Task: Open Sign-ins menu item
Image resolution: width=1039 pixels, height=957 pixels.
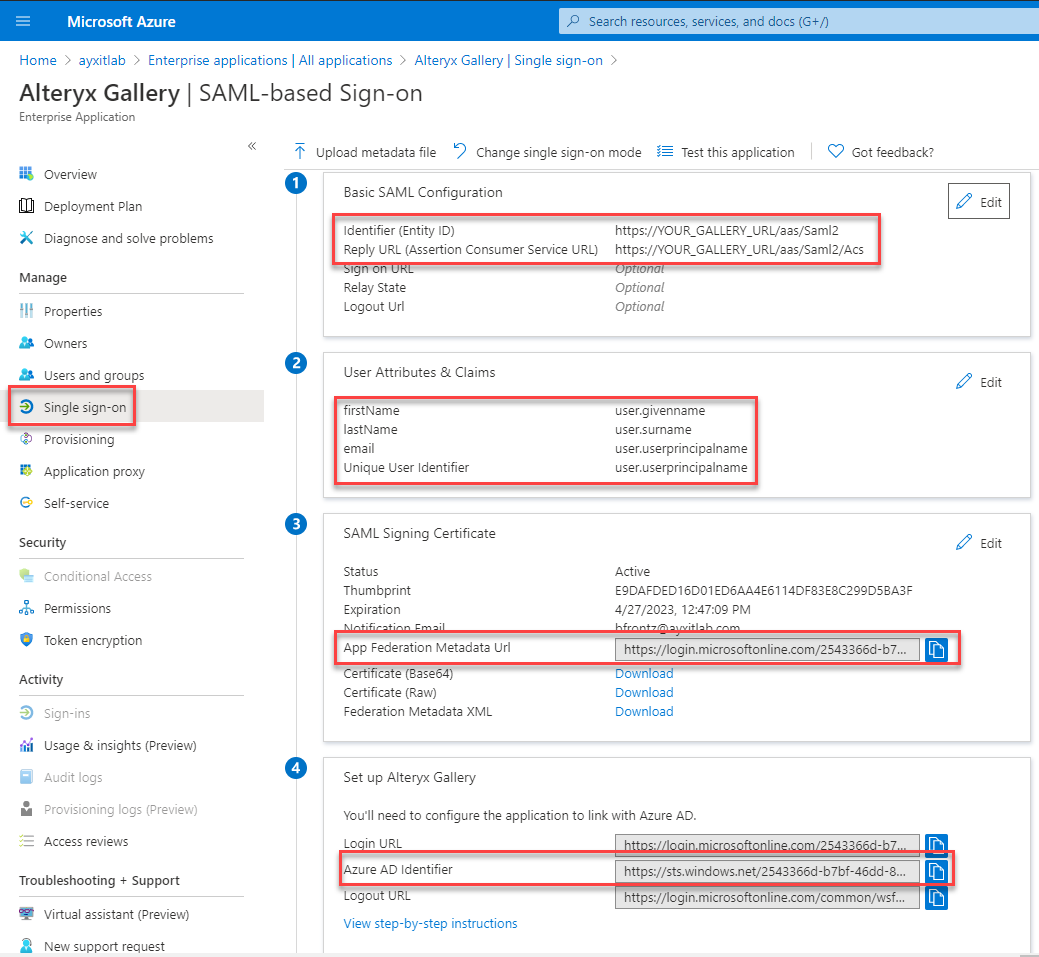Action: (67, 714)
